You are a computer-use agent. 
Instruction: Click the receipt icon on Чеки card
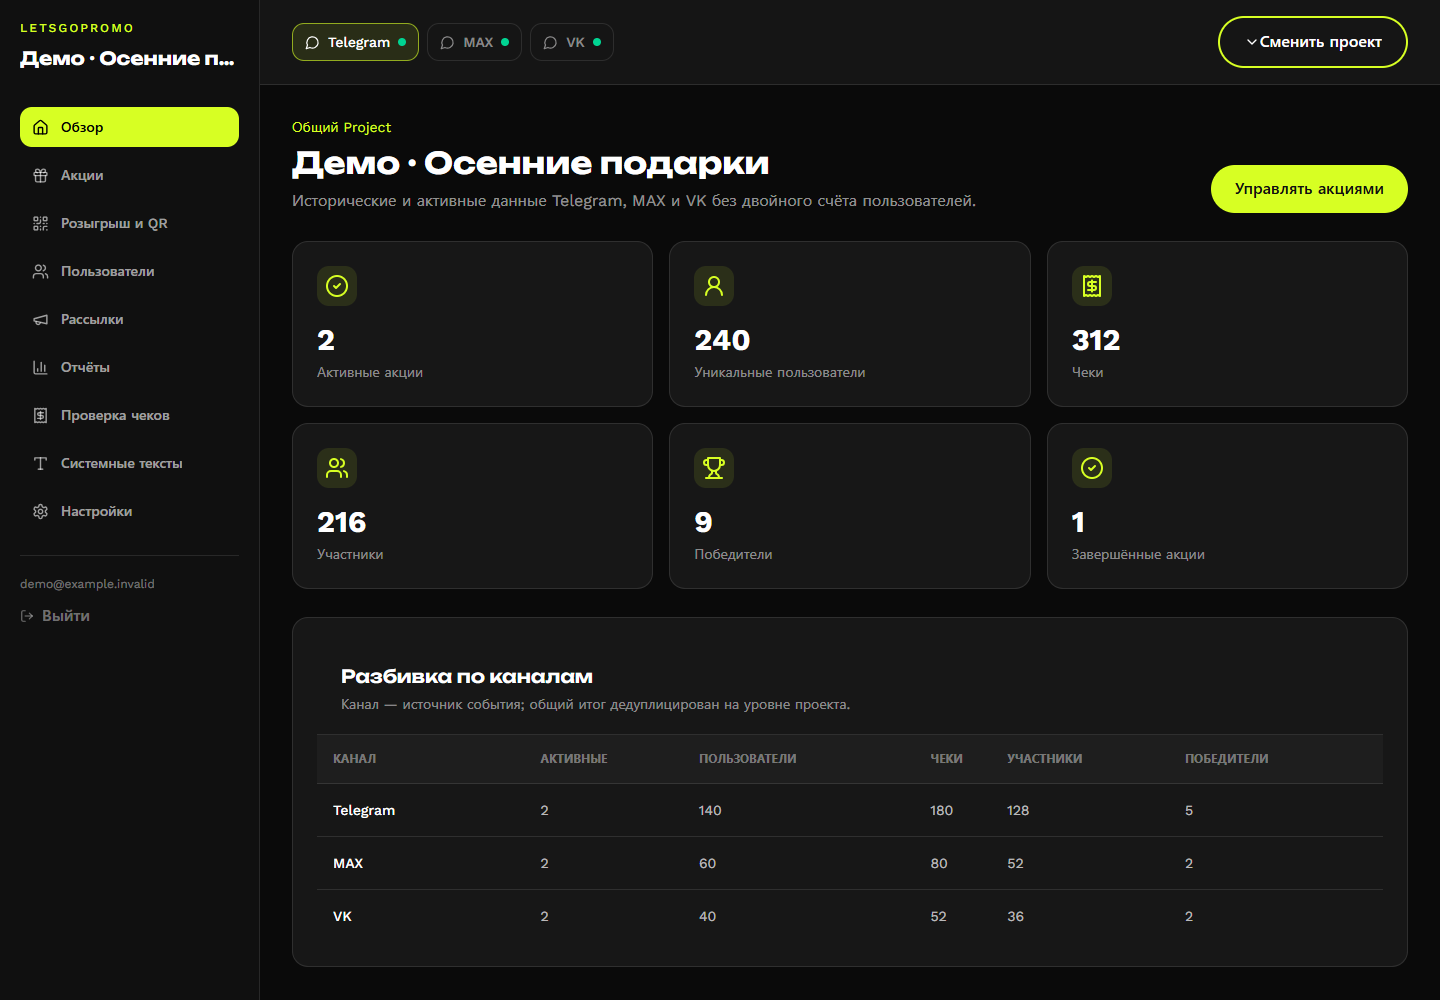(x=1092, y=286)
